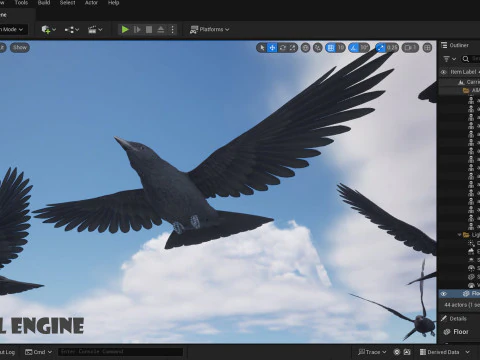This screenshot has width=480, height=360.
Task: Open the Platforms dropdown
Action: click(209, 30)
